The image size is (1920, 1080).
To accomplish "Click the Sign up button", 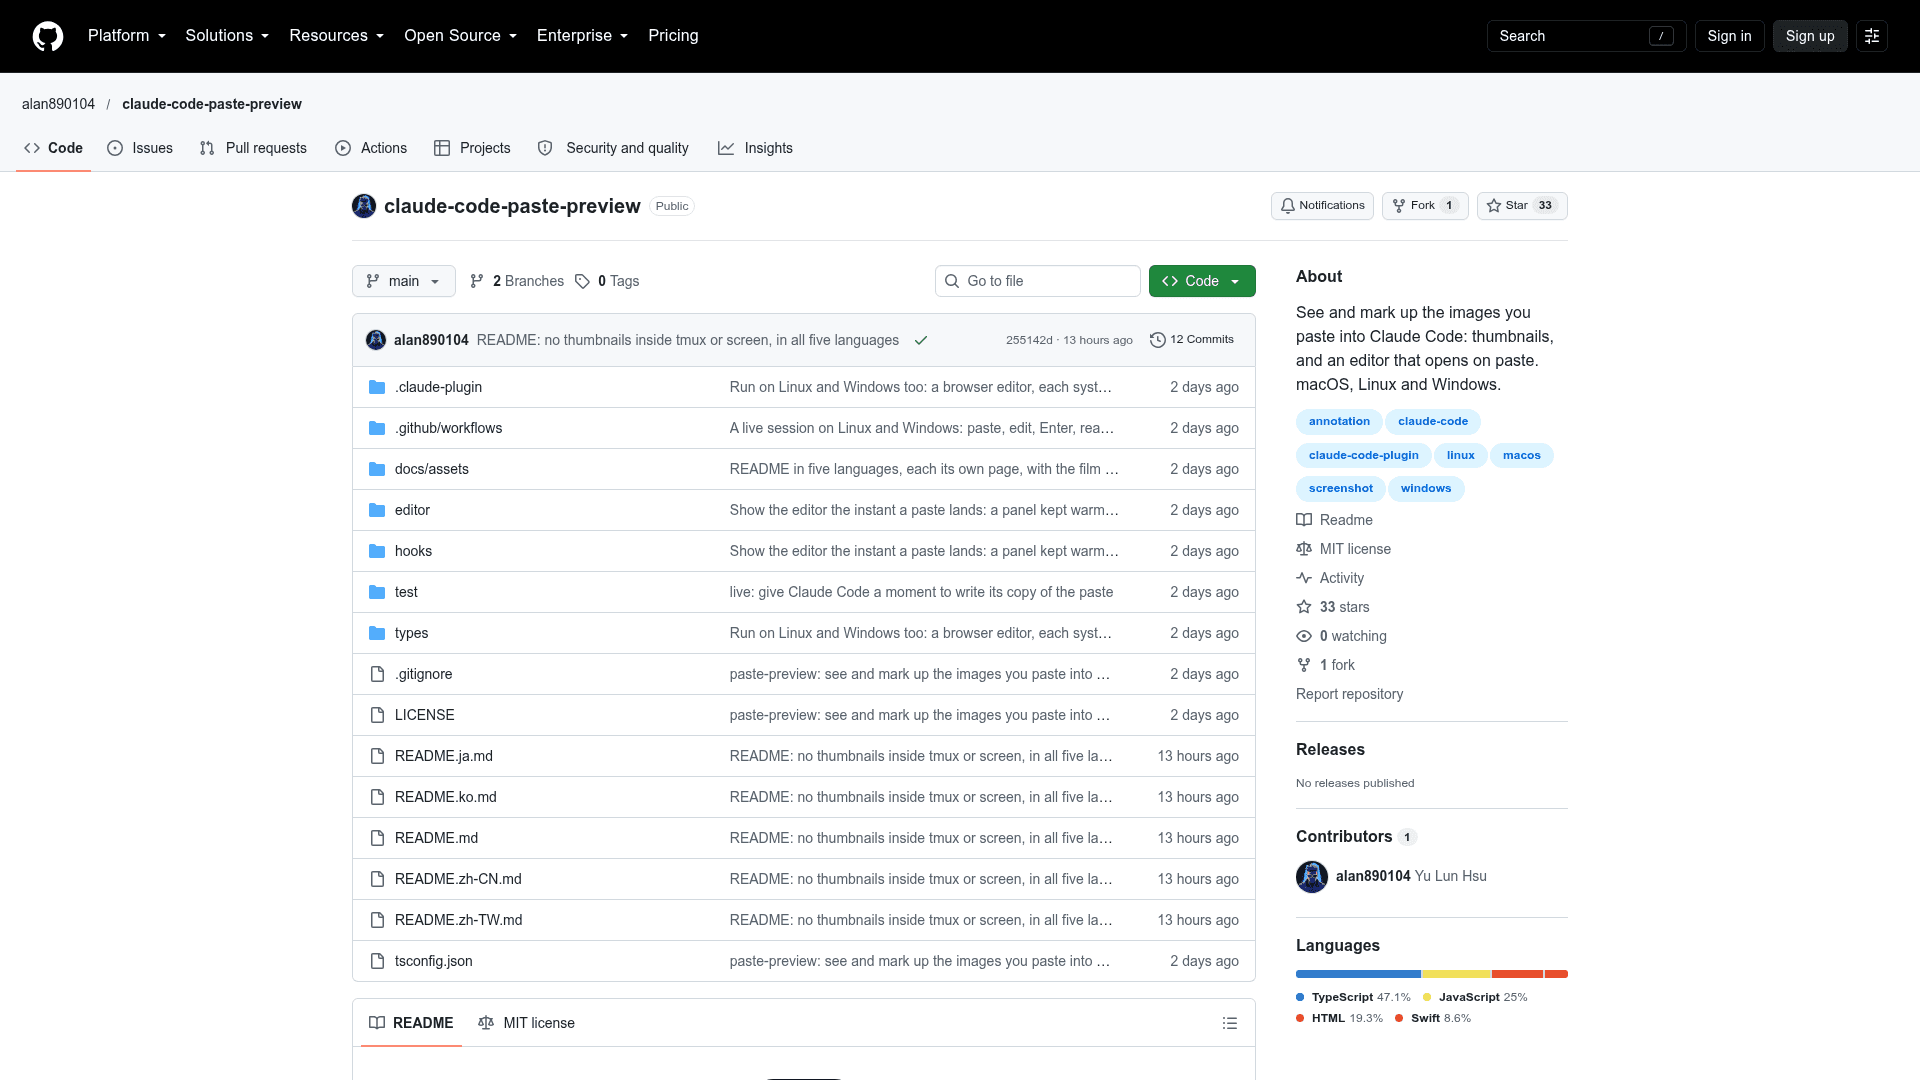I will 1810,36.
